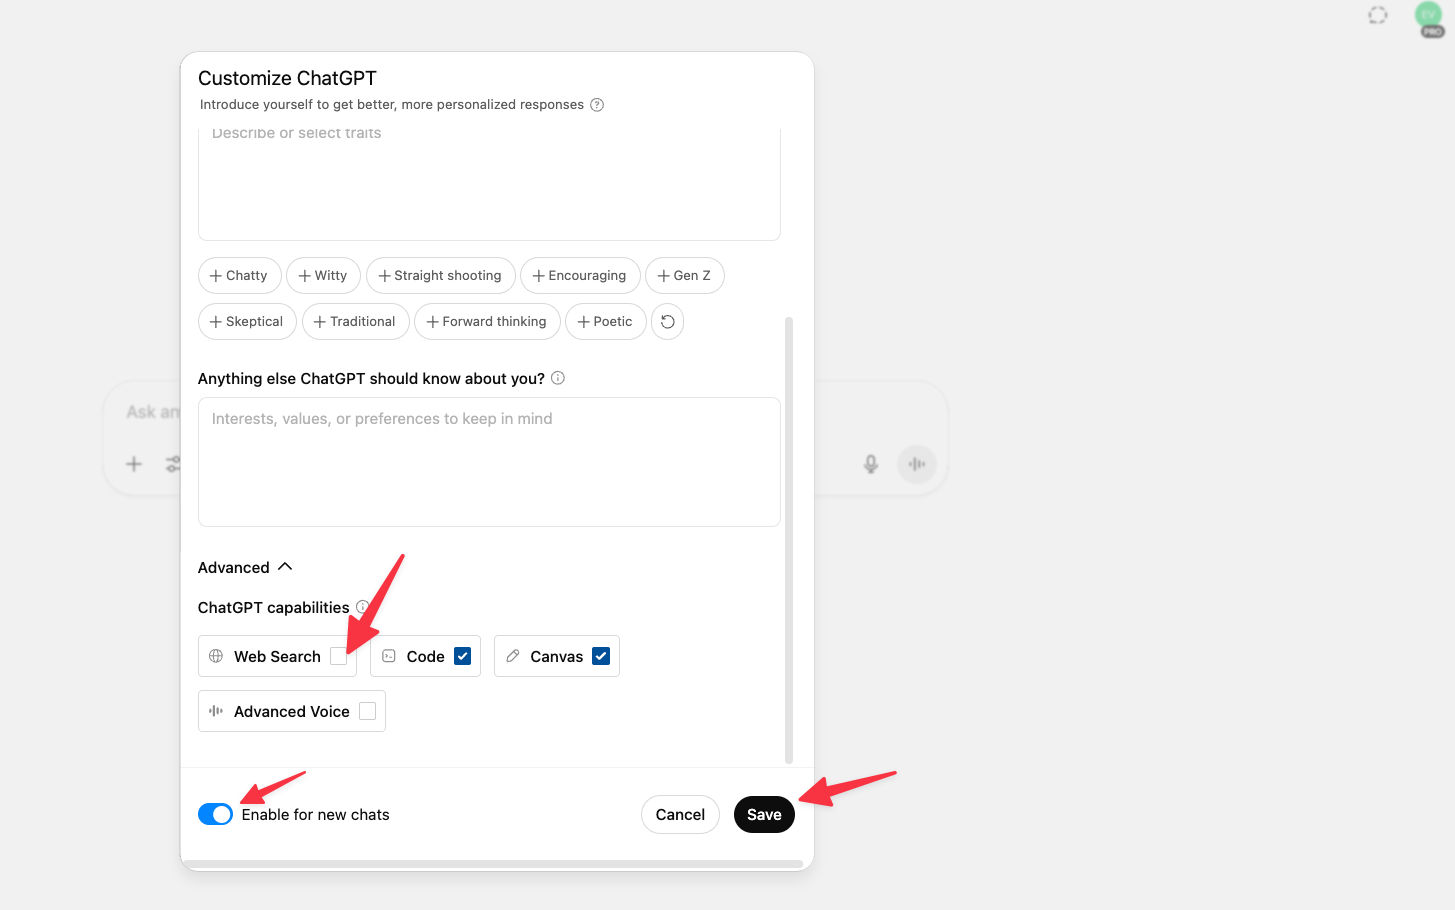Click the Cancel button
1455x910 pixels.
pos(680,815)
